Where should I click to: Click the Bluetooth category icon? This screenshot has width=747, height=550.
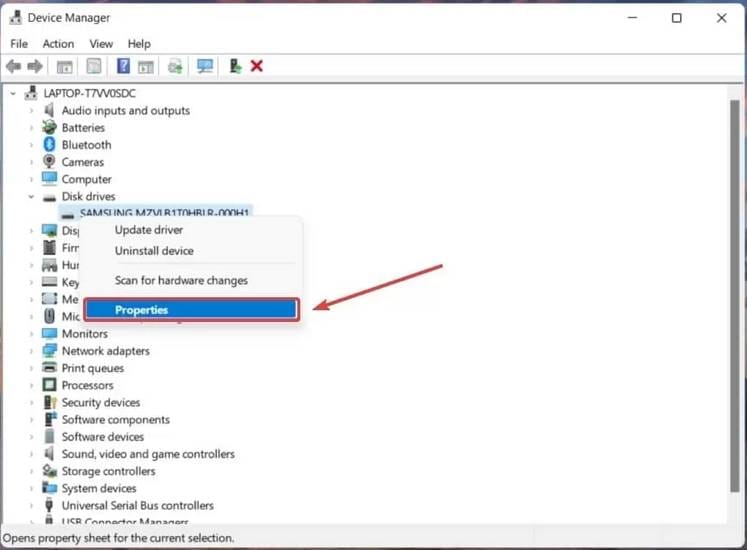pos(49,144)
